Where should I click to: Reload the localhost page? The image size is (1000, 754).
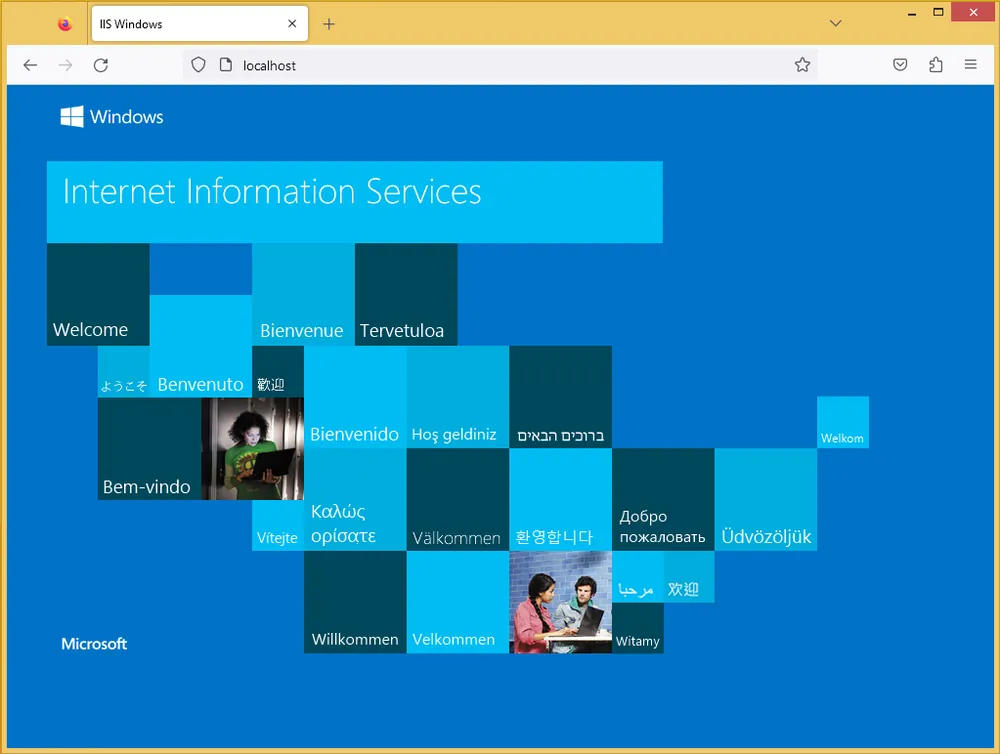coord(101,65)
